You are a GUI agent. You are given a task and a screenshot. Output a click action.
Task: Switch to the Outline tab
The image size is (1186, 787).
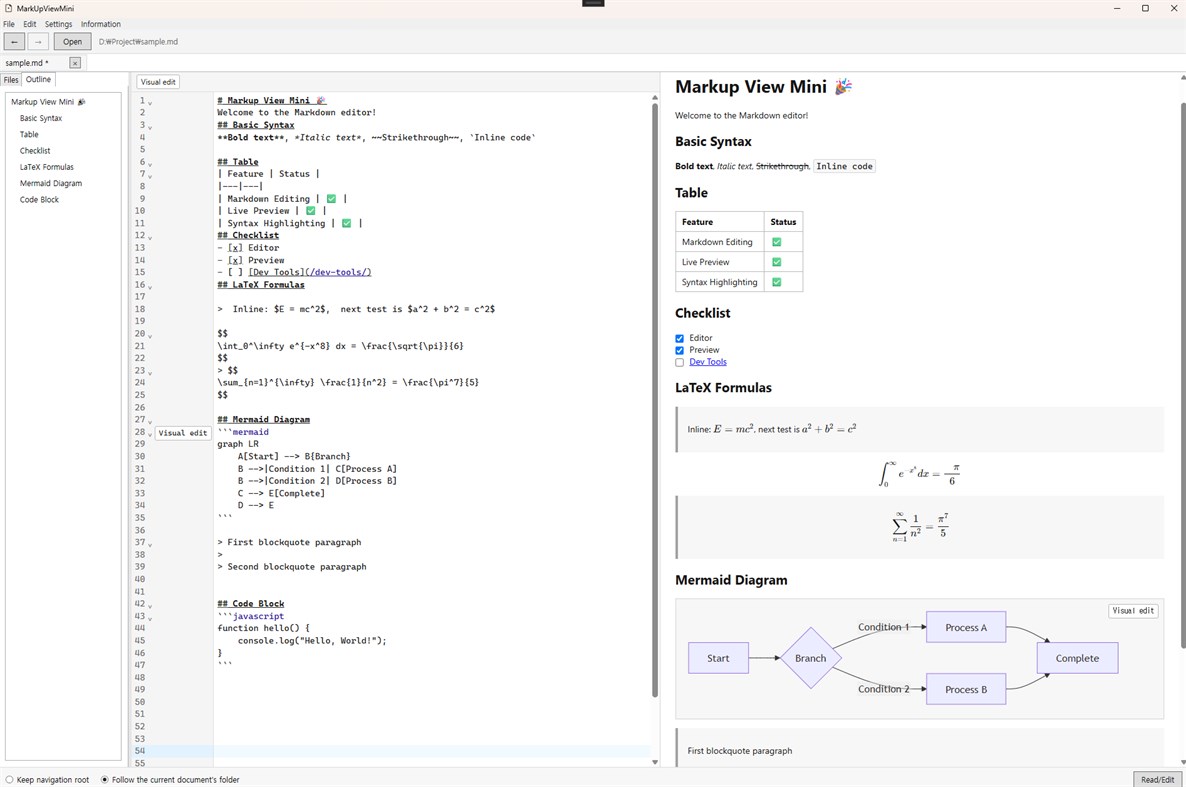pos(38,79)
